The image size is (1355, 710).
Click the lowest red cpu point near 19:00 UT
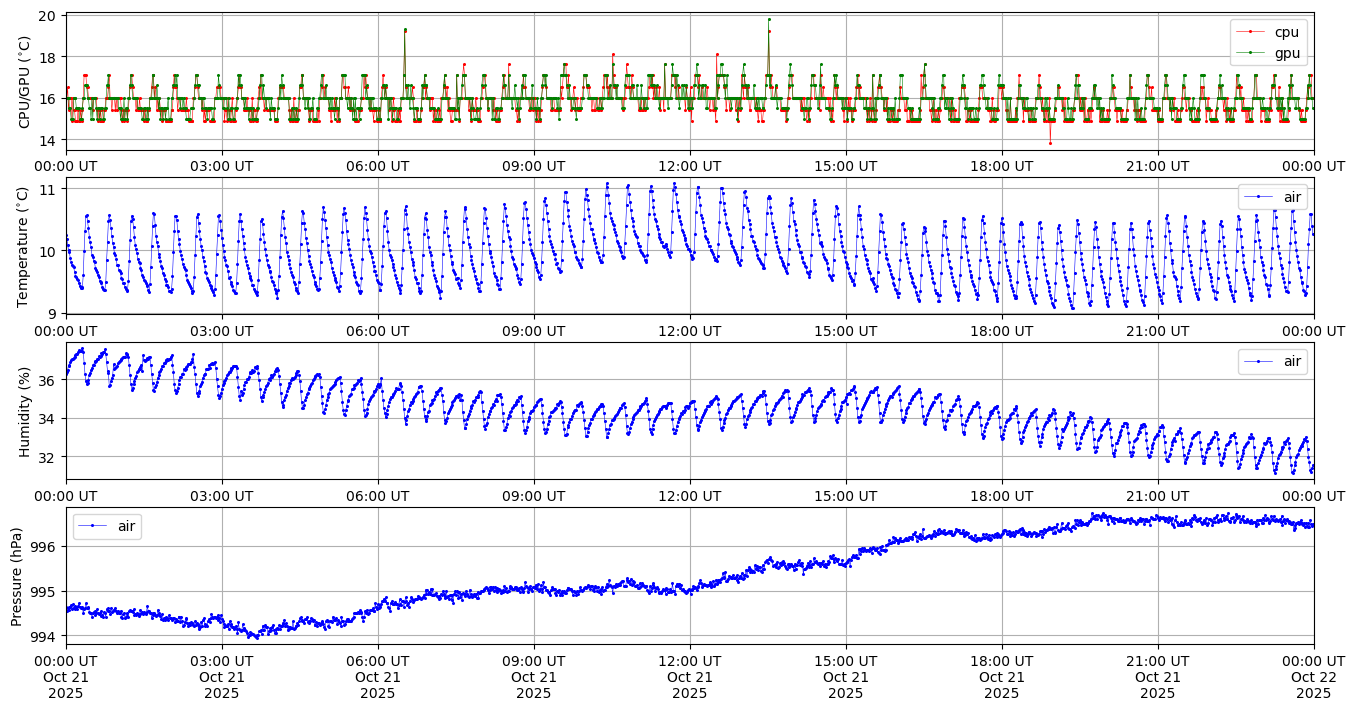pyautogui.click(x=1050, y=143)
